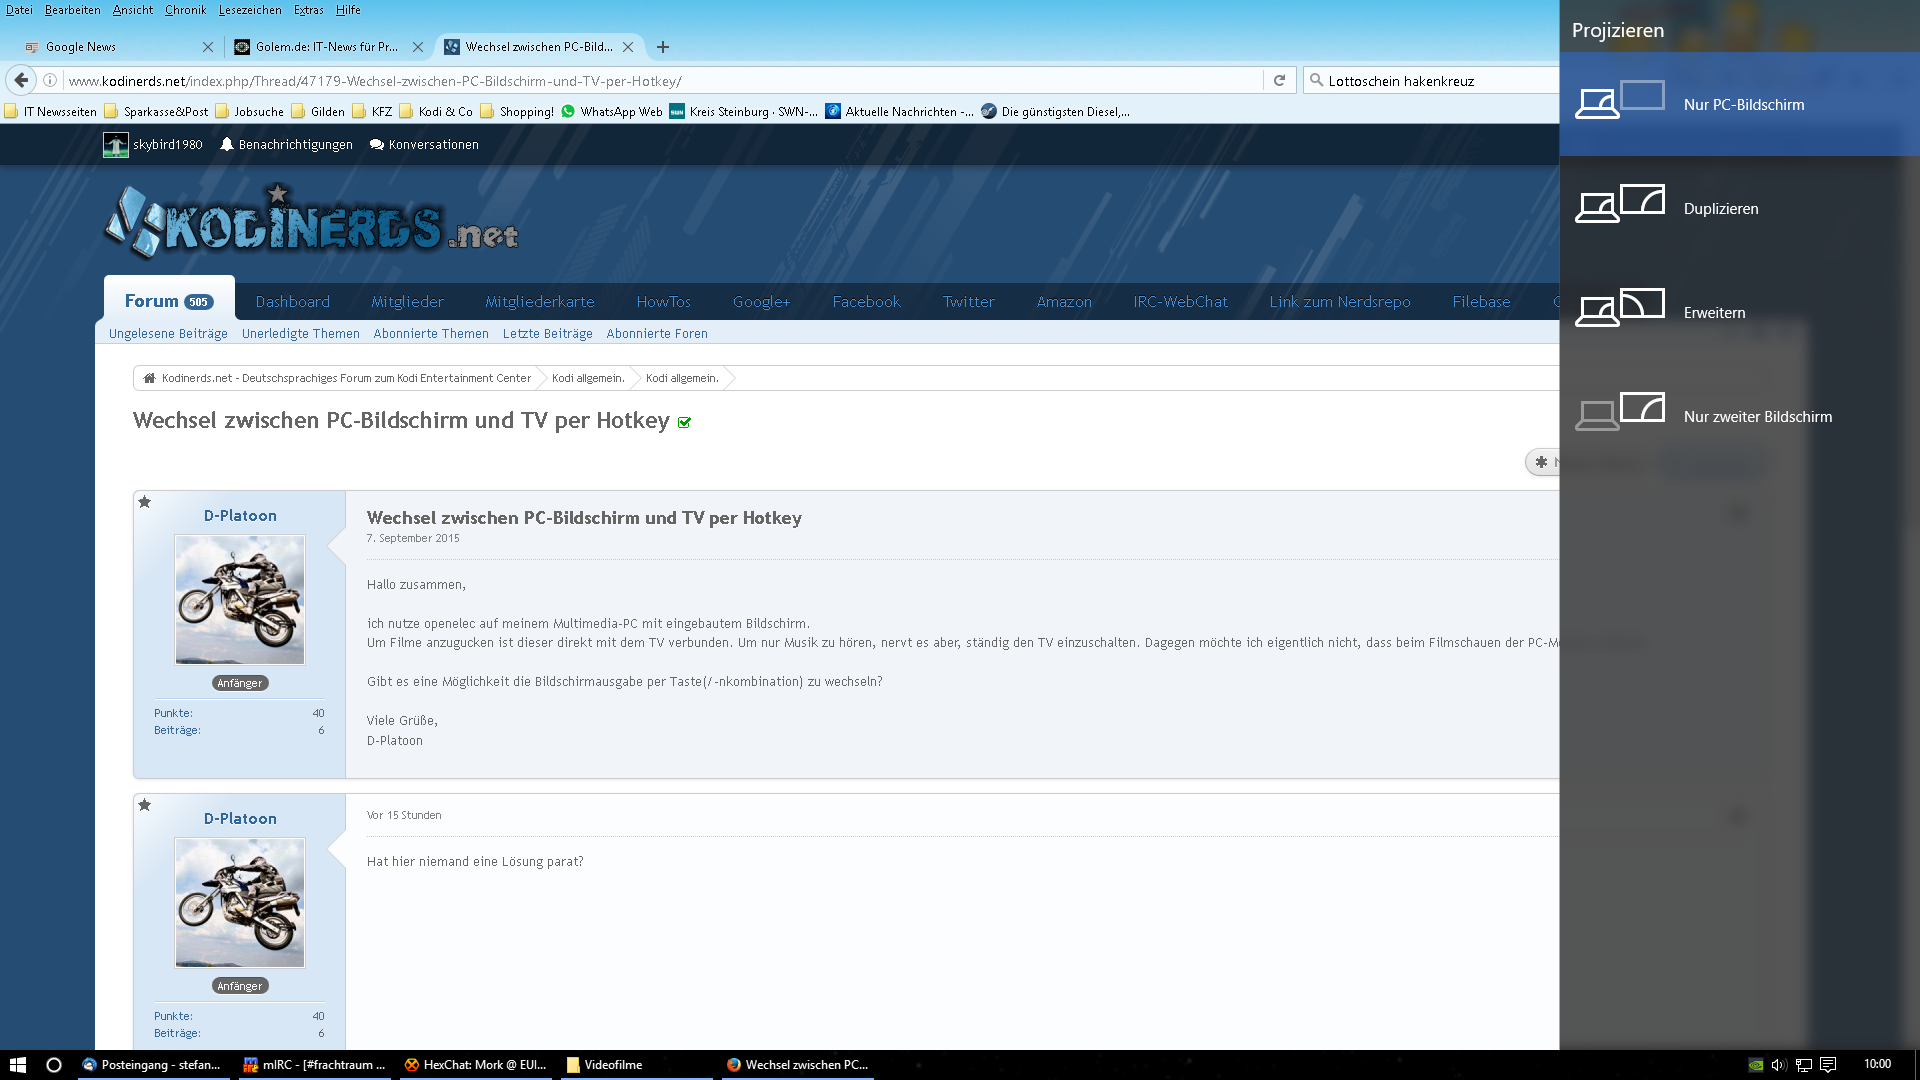Click NVIDIA tray icon
This screenshot has width=1920, height=1080.
pos(1756,1065)
